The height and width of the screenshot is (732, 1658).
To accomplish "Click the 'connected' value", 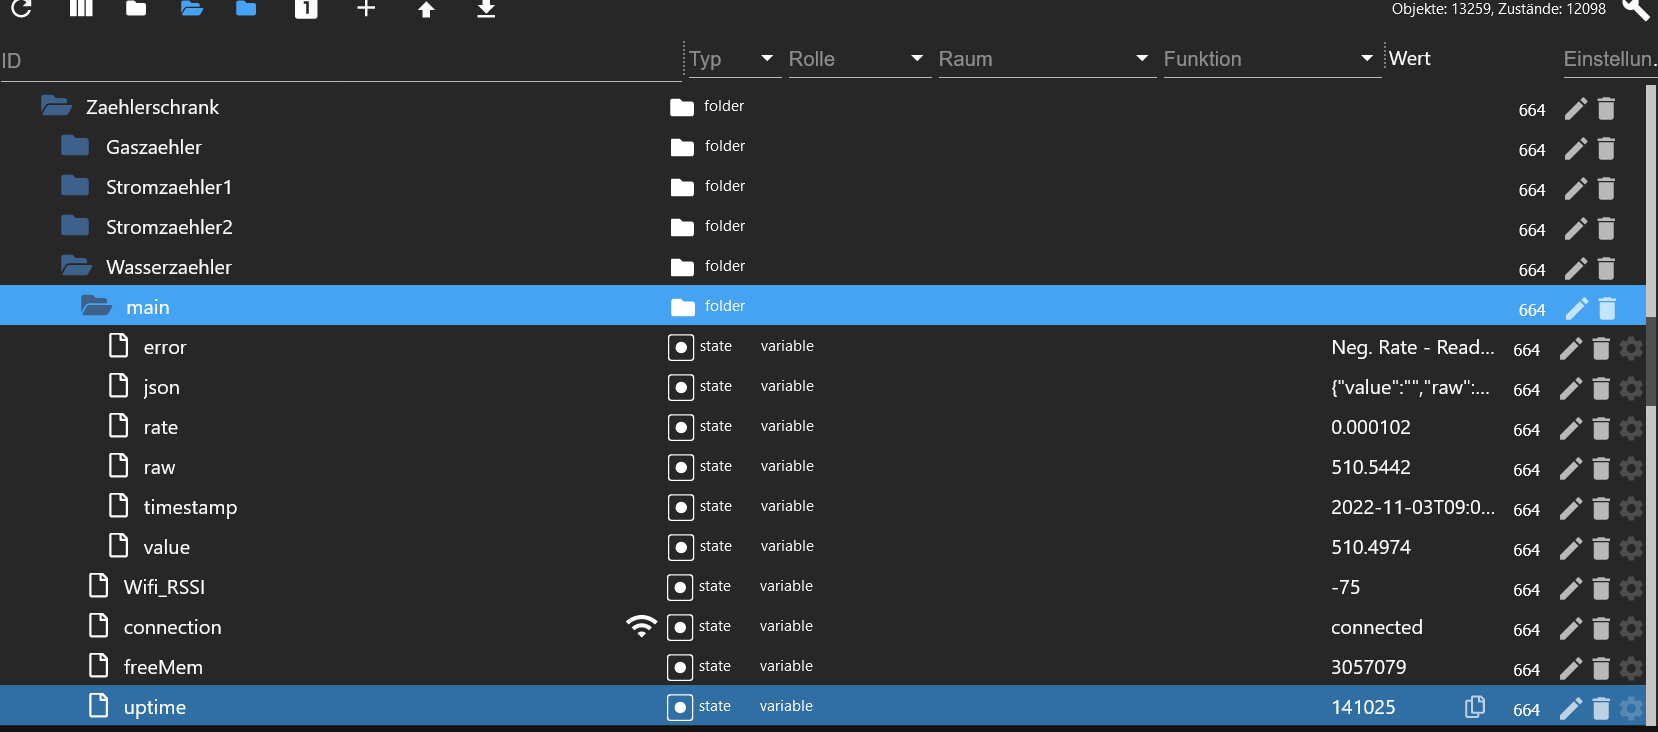I will pyautogui.click(x=1377, y=627).
